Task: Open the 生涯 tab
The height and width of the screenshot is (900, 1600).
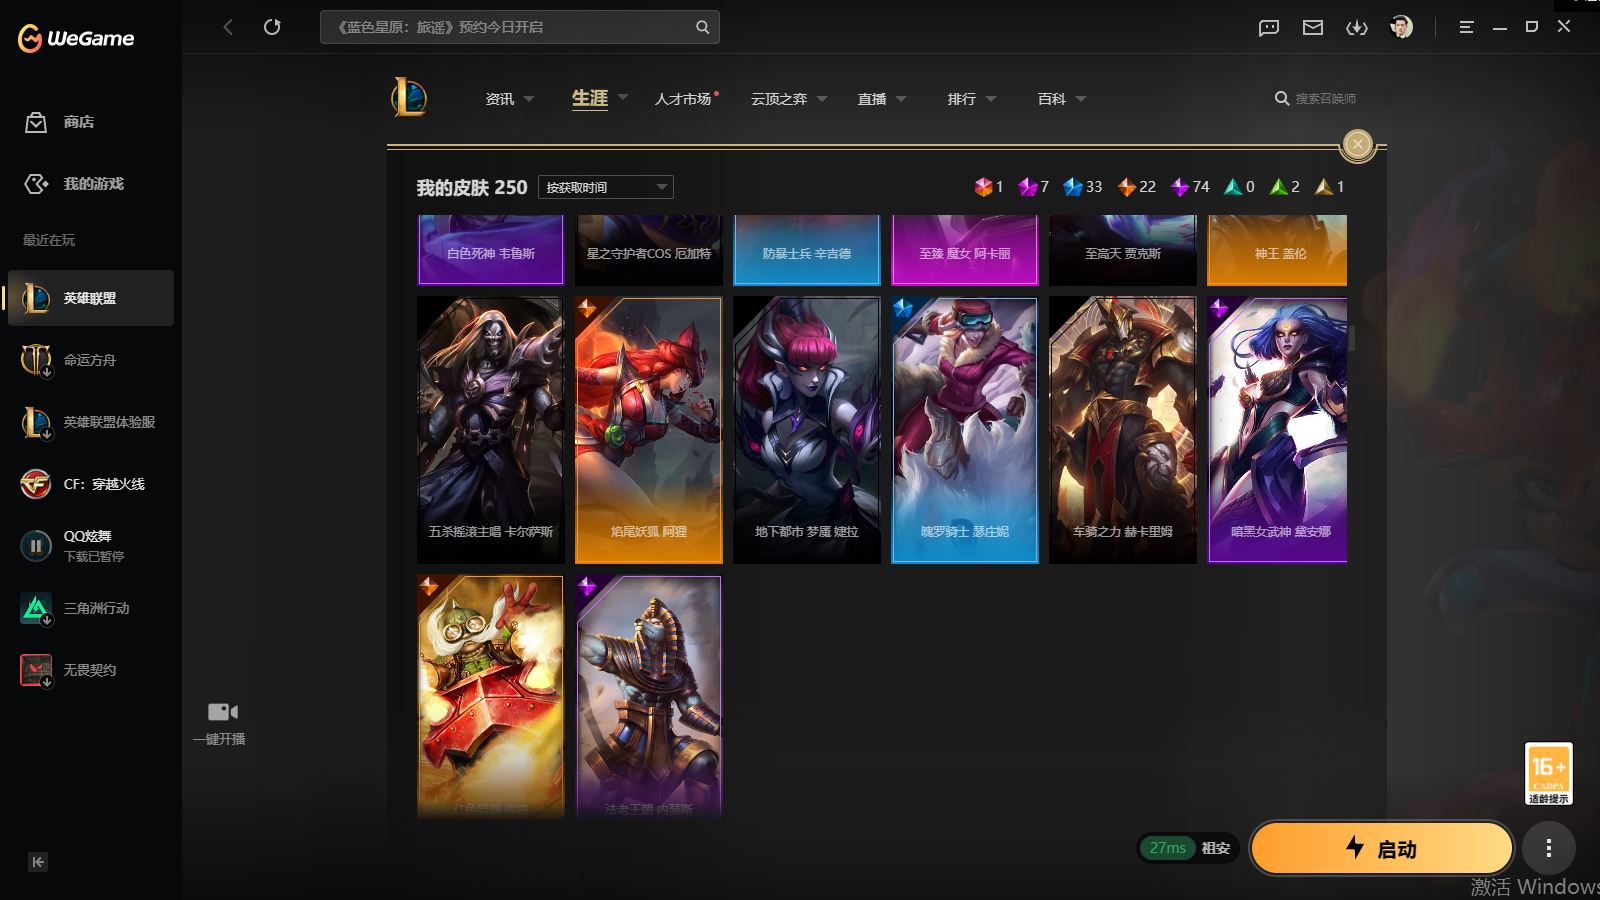Action: point(590,98)
